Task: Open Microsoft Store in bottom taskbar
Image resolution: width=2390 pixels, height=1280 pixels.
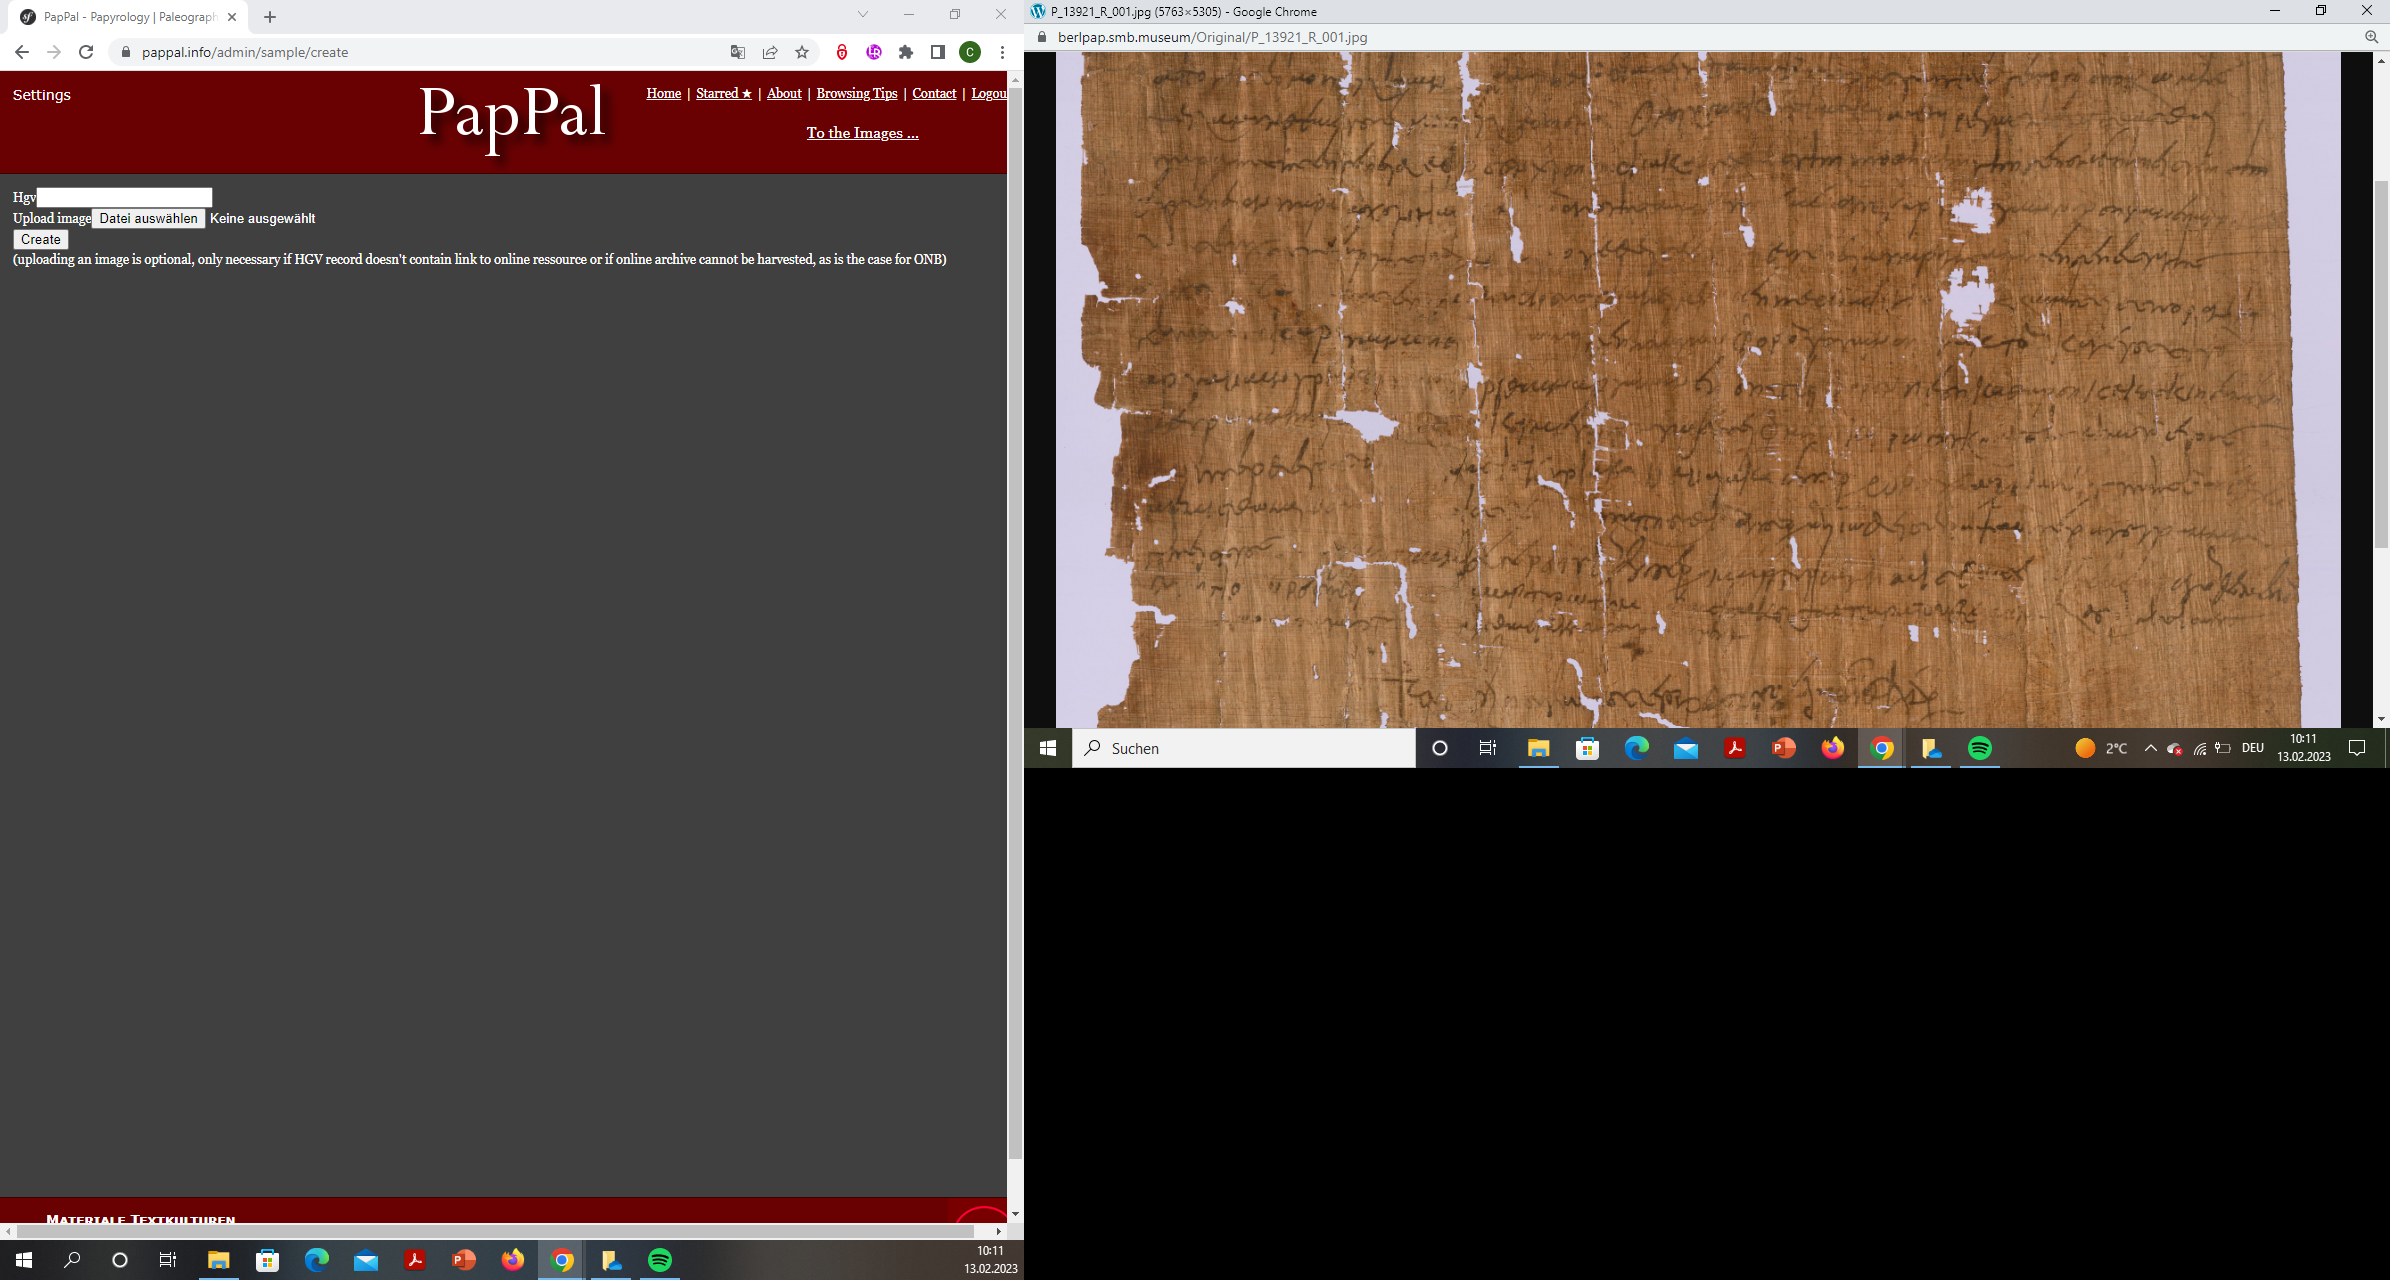Action: click(267, 1260)
